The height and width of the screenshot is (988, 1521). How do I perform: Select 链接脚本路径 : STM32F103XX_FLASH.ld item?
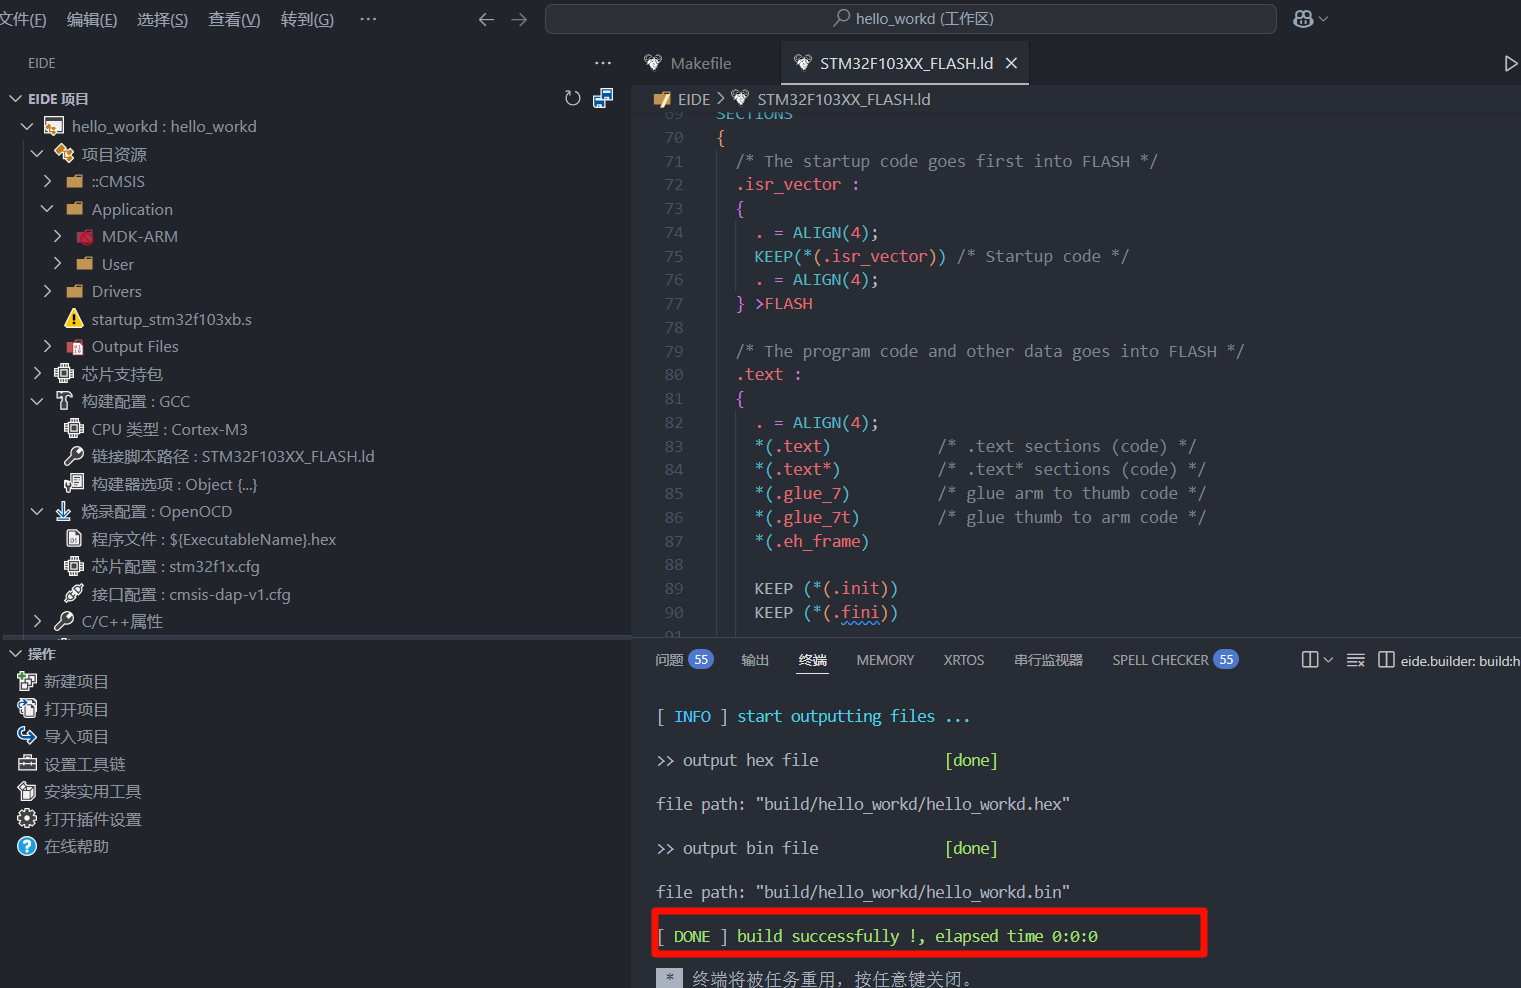(233, 456)
